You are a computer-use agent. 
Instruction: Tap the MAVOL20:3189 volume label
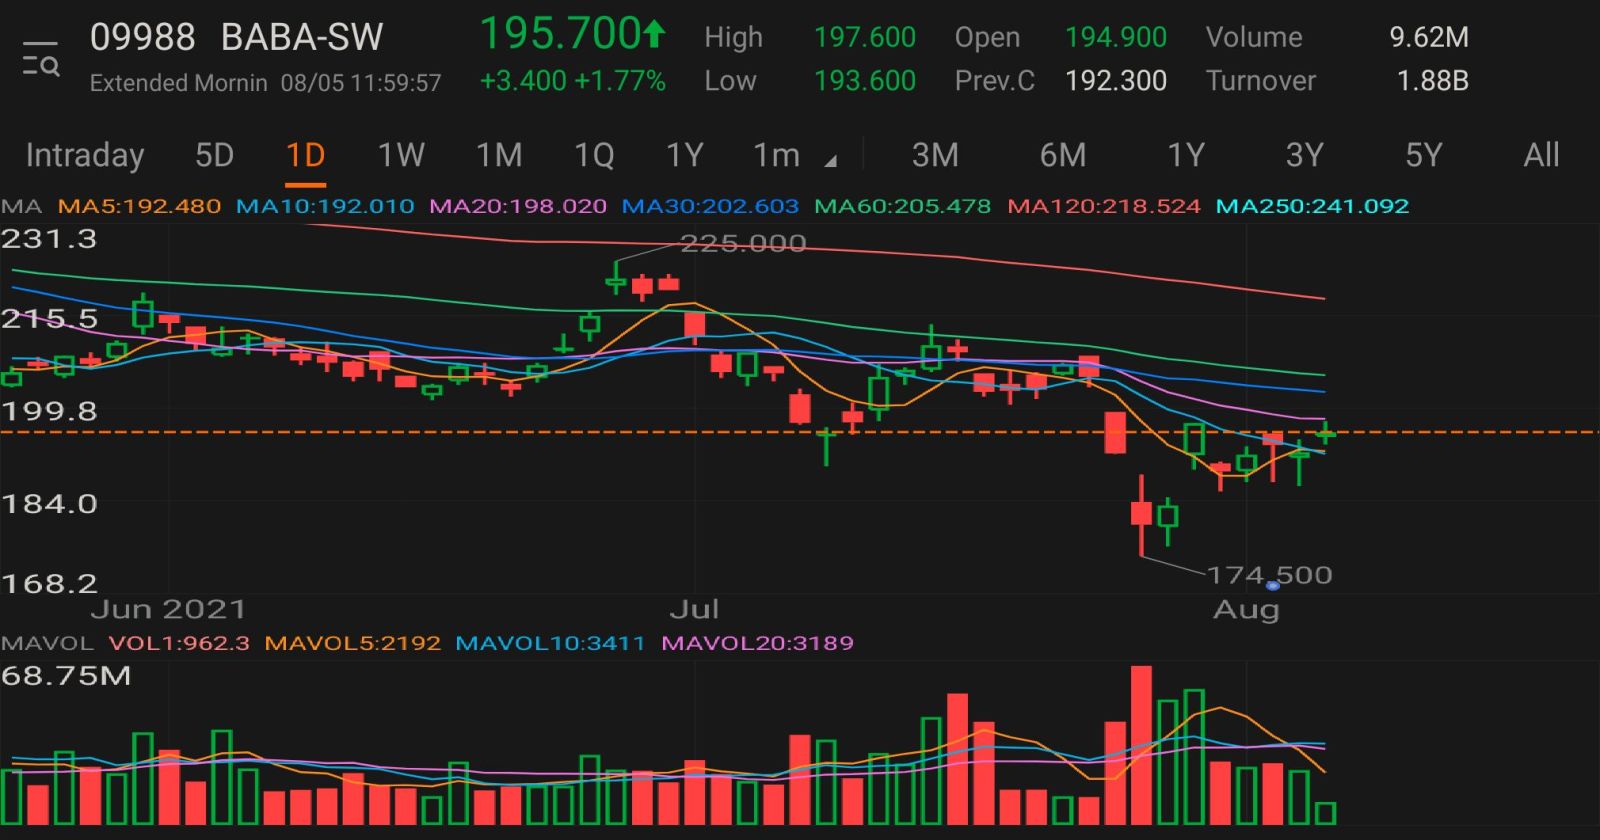[758, 643]
